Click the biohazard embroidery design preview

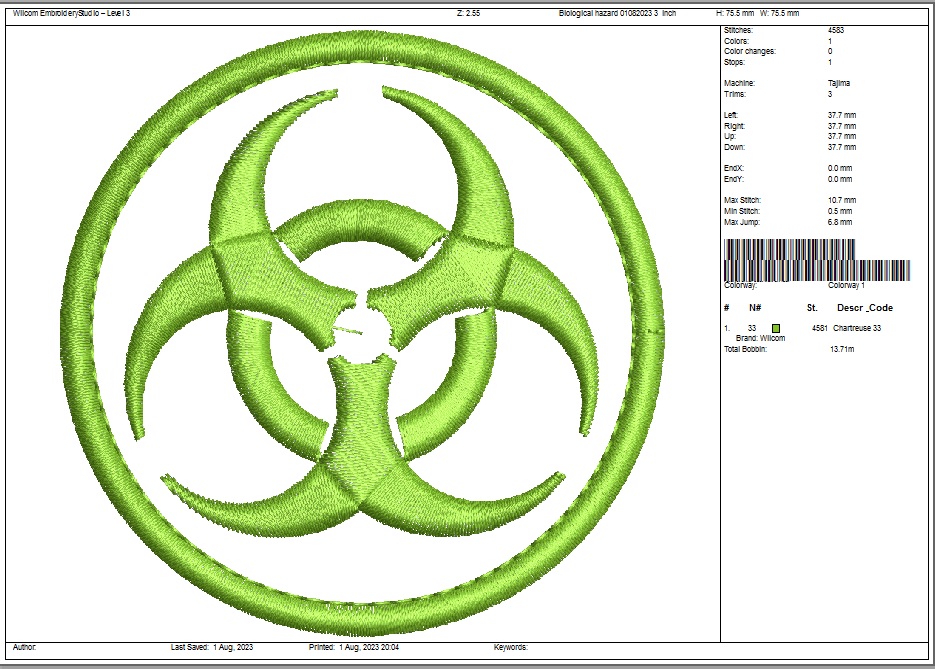click(363, 333)
